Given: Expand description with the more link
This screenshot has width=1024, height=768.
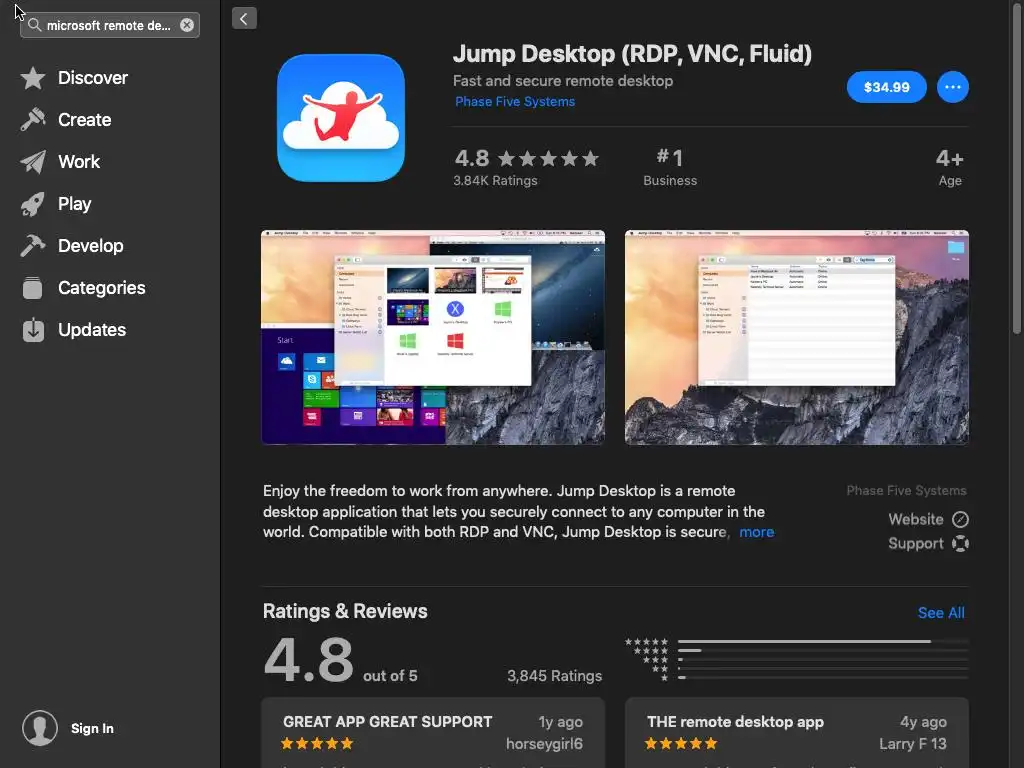Looking at the screenshot, I should [x=756, y=532].
